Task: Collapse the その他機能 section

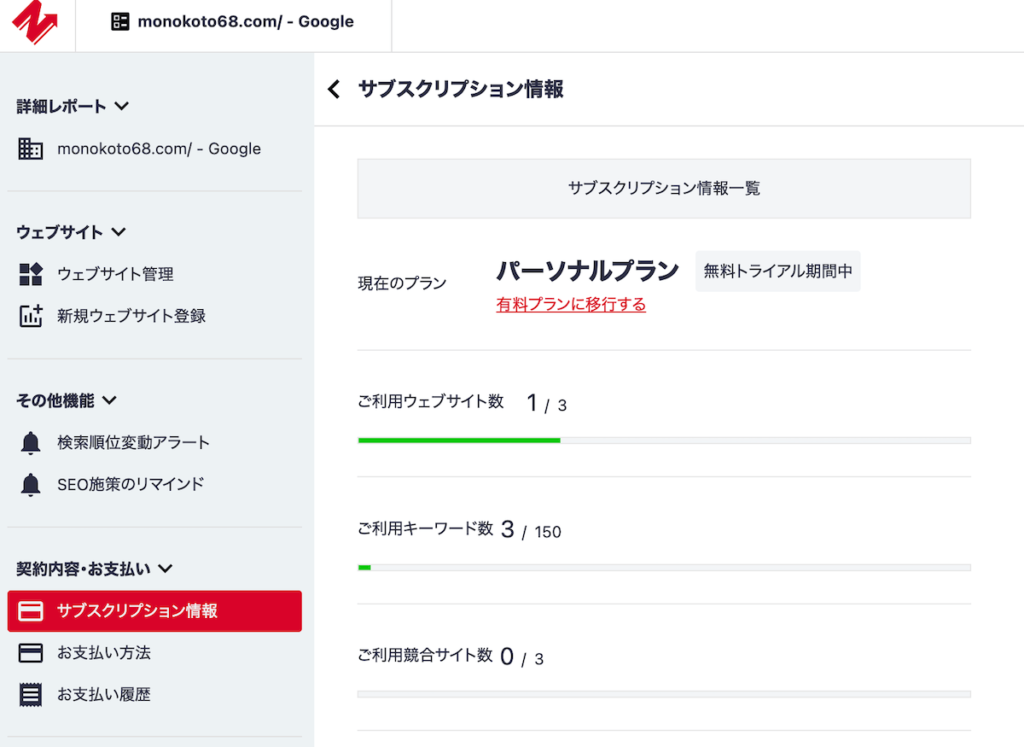Action: point(110,400)
